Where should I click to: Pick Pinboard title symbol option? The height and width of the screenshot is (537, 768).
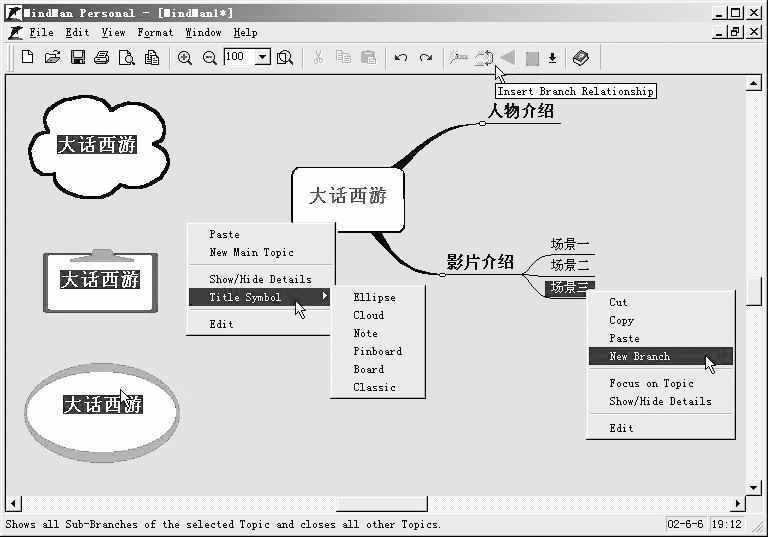point(377,351)
